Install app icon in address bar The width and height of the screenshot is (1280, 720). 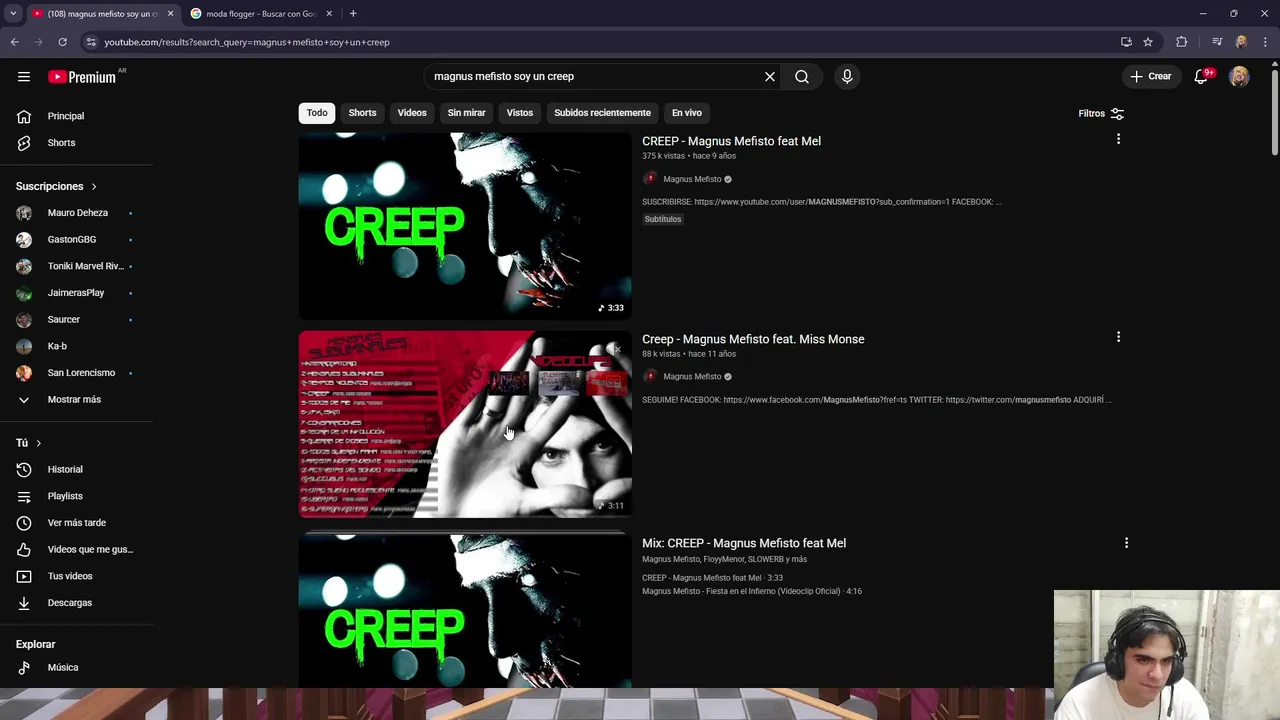[1126, 42]
